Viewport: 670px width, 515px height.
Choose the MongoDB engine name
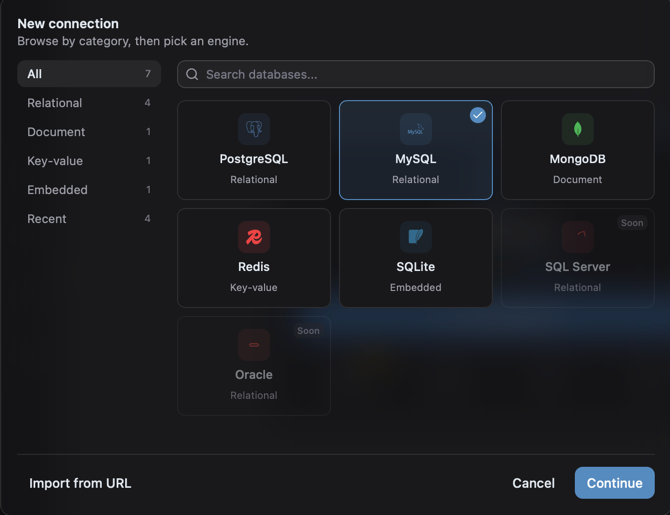[578, 159]
